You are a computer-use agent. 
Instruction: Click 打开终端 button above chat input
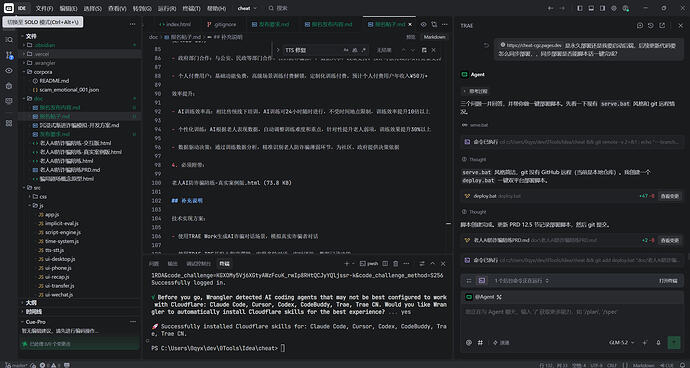(668, 280)
